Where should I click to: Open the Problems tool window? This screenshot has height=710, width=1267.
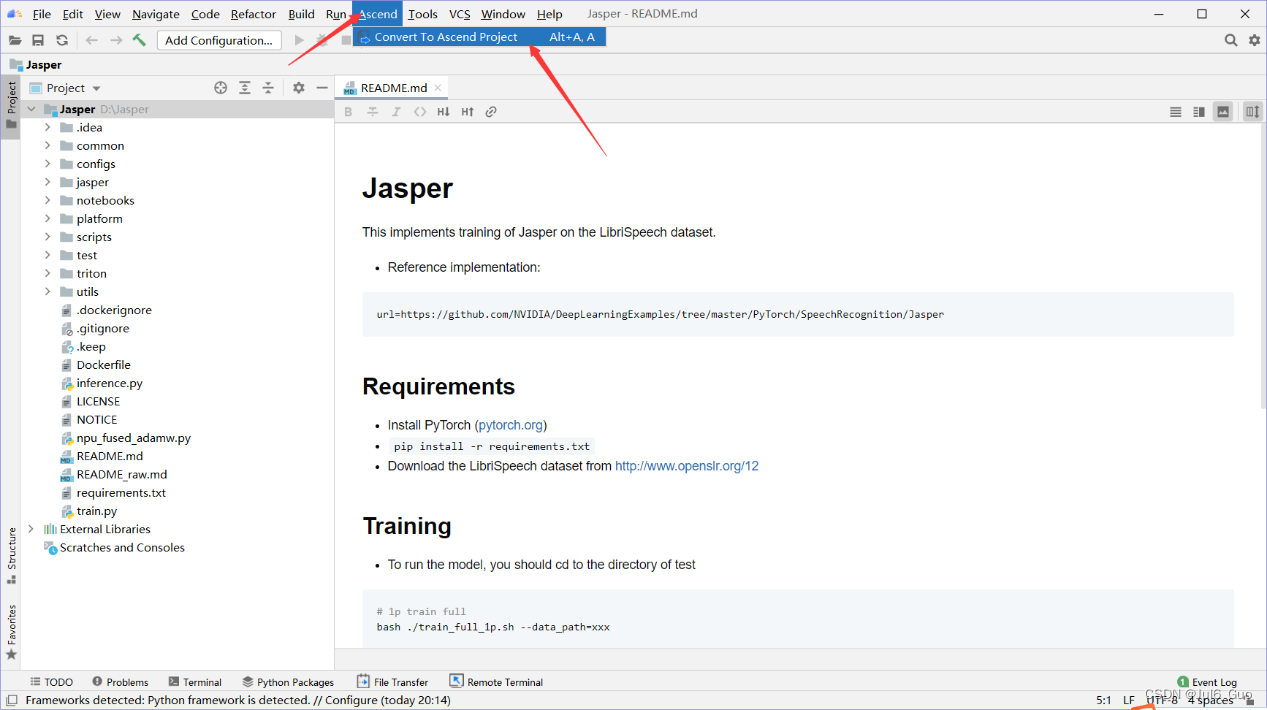point(119,682)
